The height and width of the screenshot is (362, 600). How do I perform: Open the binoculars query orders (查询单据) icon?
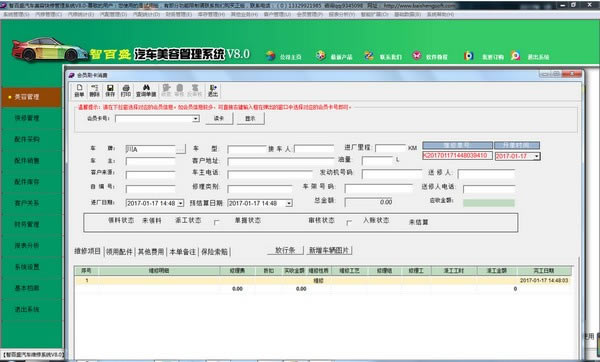[x=146, y=91]
